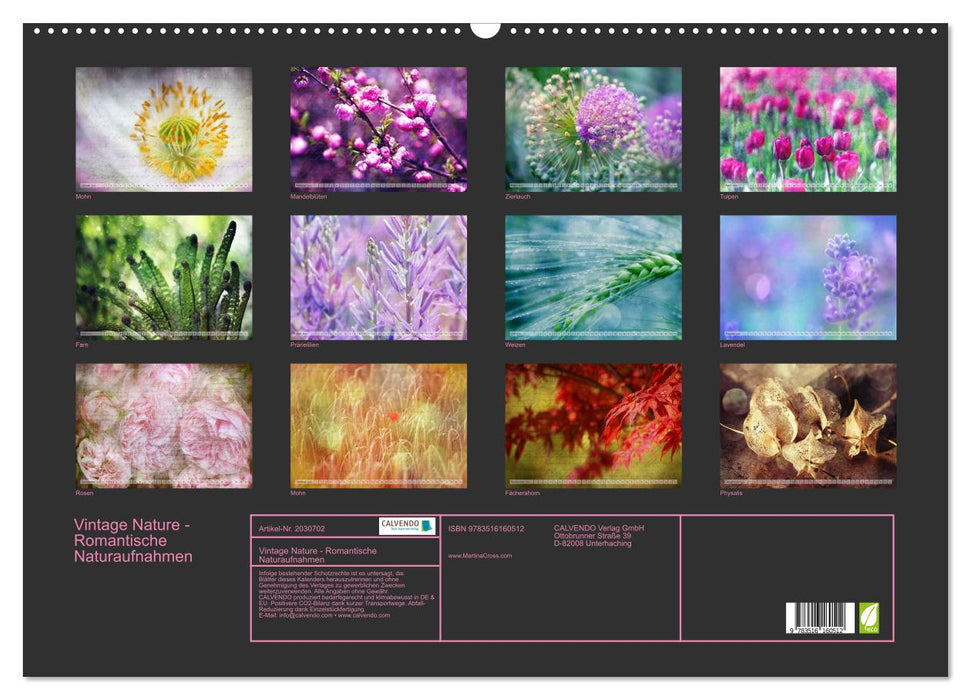
Task: Click the Physalis dried seed pods image
Action: 809,425
